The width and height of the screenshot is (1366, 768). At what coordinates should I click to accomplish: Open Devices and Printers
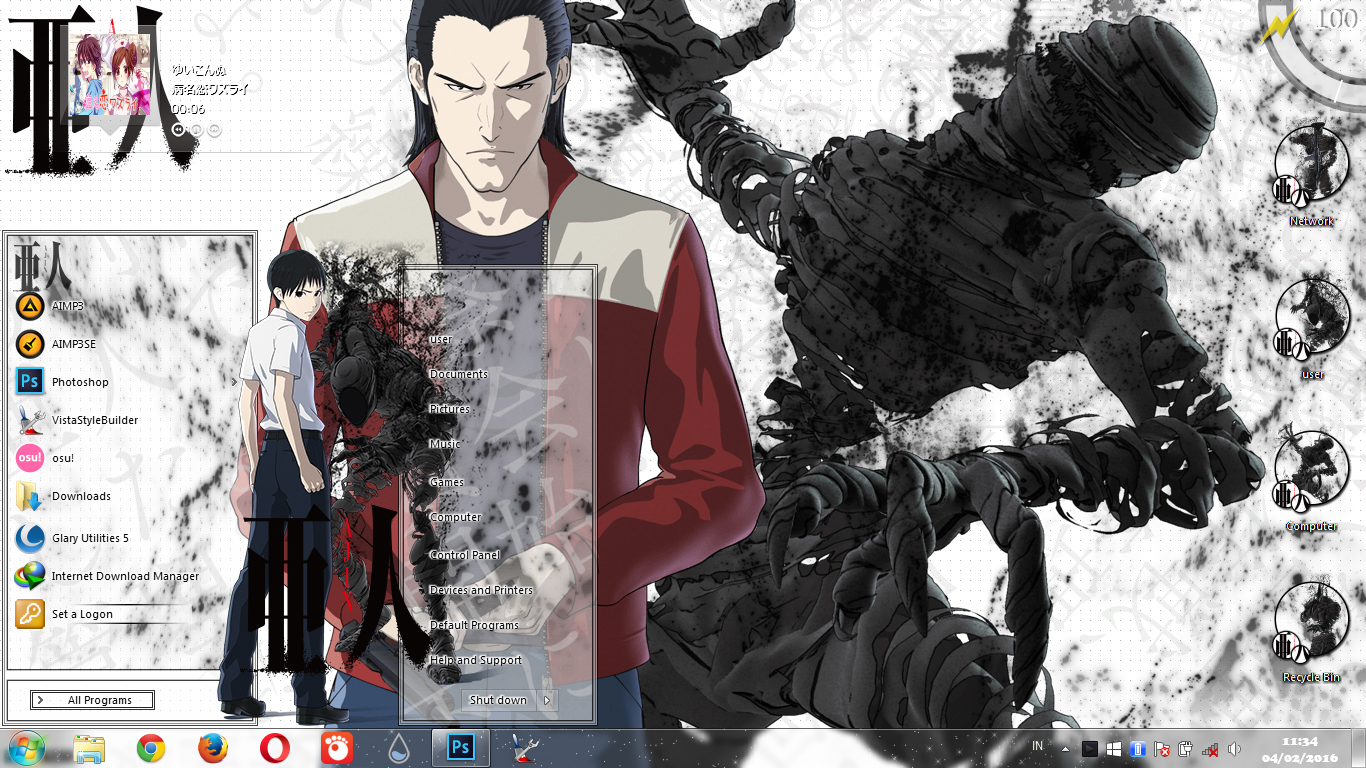[x=481, y=590]
